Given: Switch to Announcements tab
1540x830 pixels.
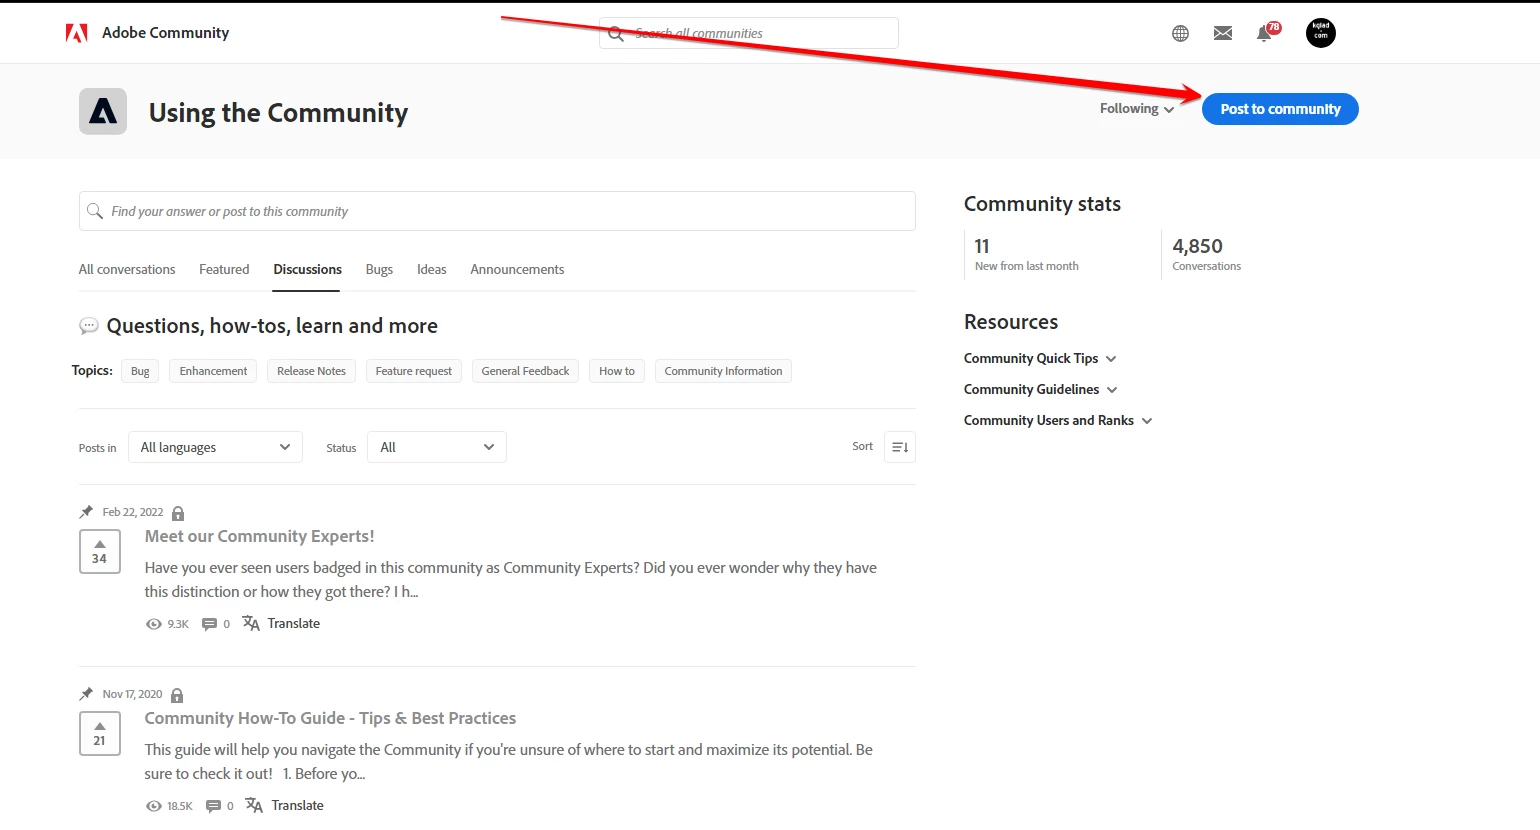Looking at the screenshot, I should tap(517, 269).
